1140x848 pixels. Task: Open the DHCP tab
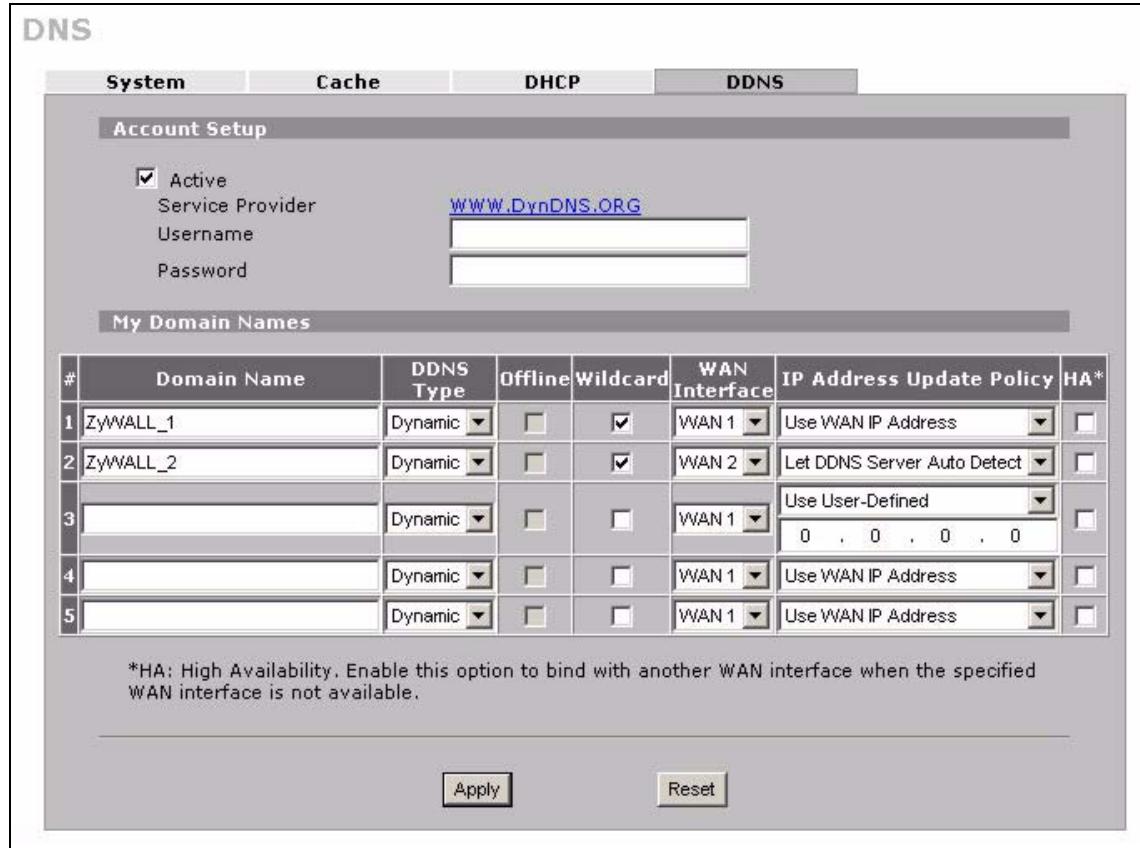coord(553,81)
